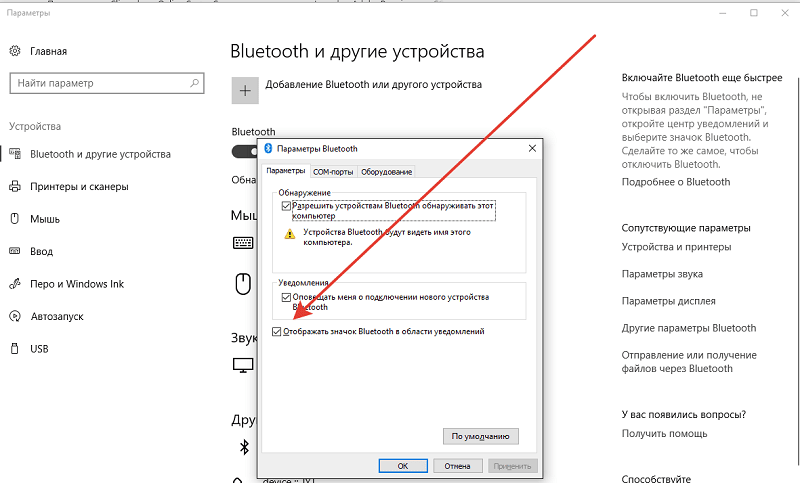The width and height of the screenshot is (800, 483).
Task: Click the mouse device icon in list
Action: point(243,284)
